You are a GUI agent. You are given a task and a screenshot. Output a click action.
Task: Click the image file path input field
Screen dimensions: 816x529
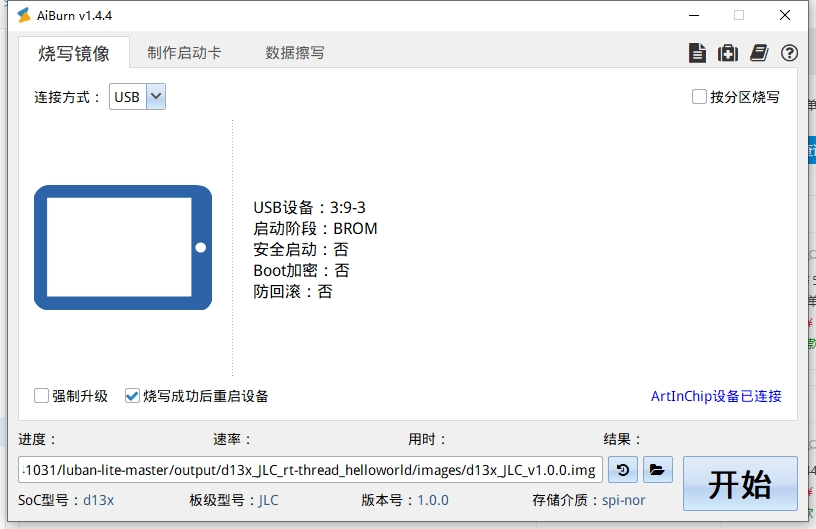[x=310, y=469]
